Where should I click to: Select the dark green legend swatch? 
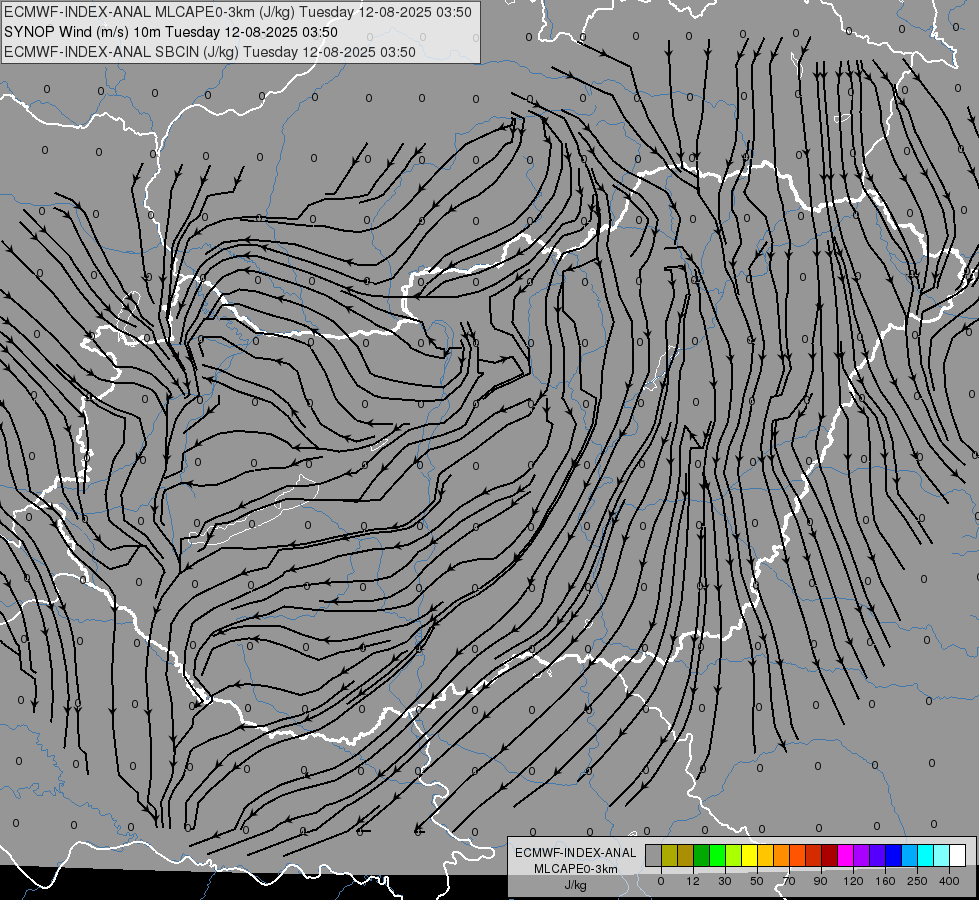coord(702,855)
